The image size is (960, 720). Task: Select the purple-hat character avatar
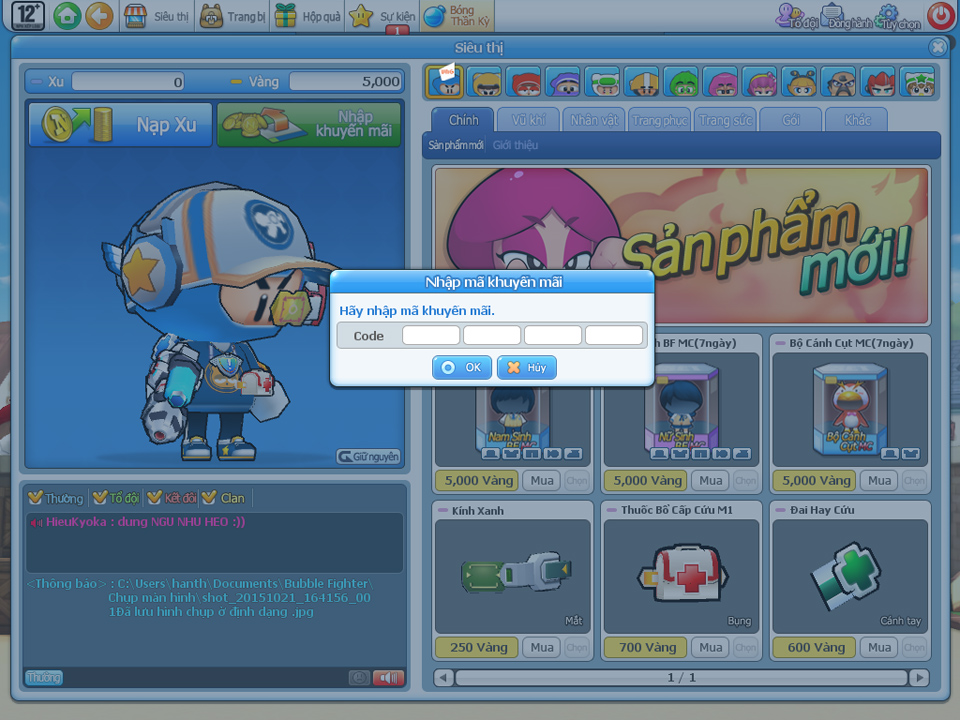563,82
